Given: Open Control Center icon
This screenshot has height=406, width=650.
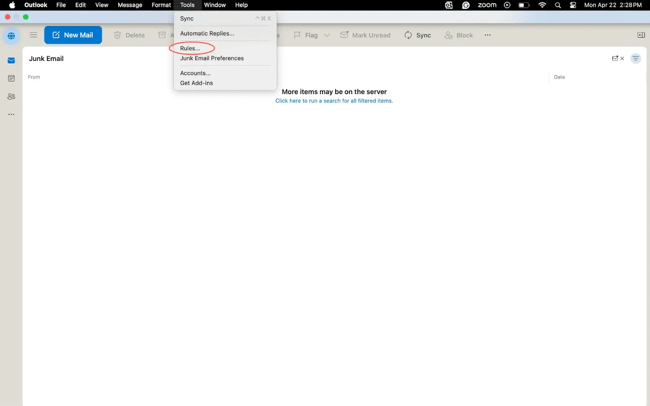Looking at the screenshot, I should (573, 5).
